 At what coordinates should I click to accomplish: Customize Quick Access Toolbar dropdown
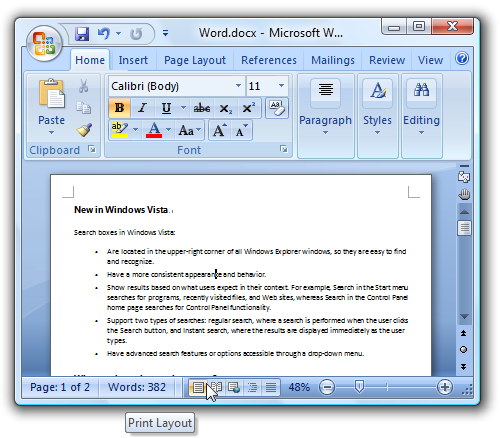(x=165, y=33)
